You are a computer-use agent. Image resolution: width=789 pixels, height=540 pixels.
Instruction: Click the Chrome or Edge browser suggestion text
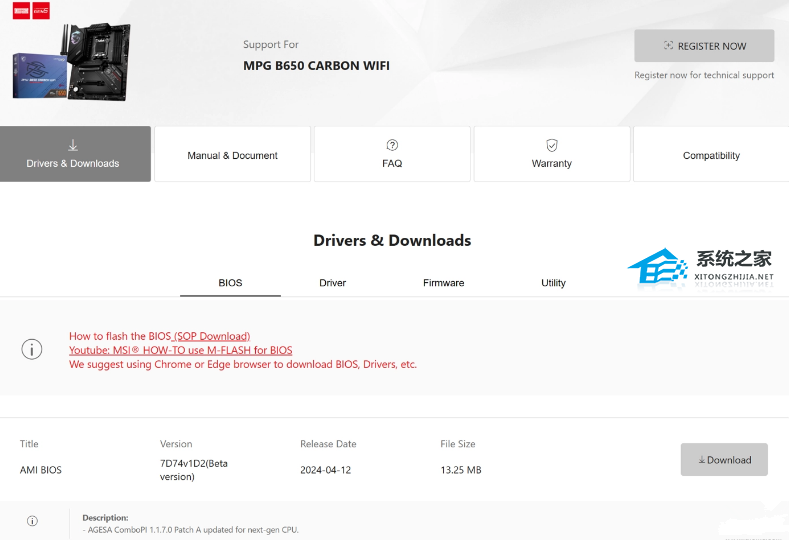click(x=243, y=364)
